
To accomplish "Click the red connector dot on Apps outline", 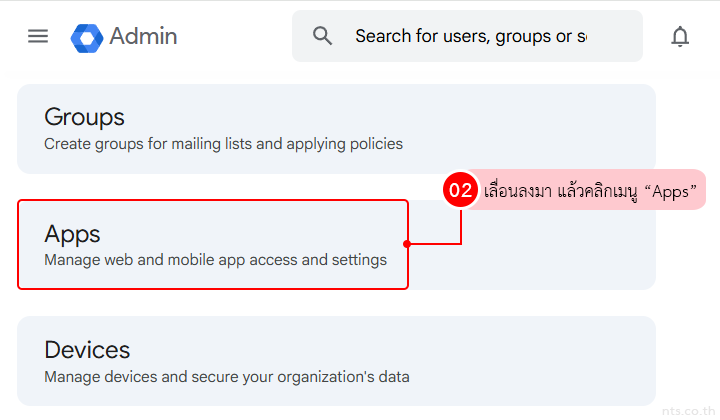I will click(x=407, y=243).
